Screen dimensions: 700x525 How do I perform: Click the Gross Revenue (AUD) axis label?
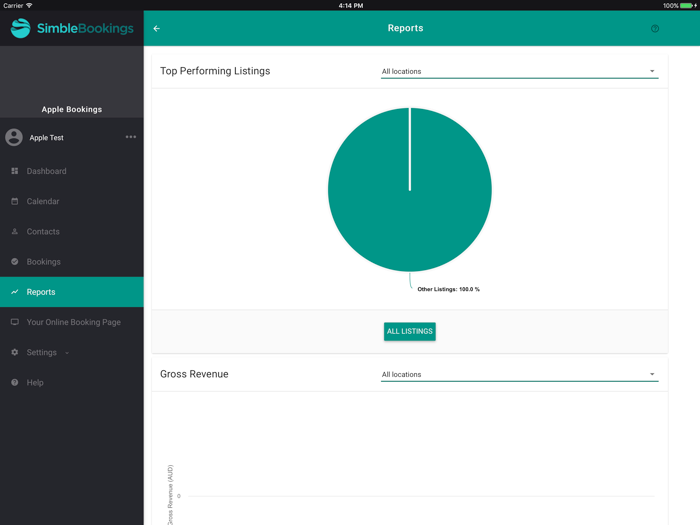170,495
